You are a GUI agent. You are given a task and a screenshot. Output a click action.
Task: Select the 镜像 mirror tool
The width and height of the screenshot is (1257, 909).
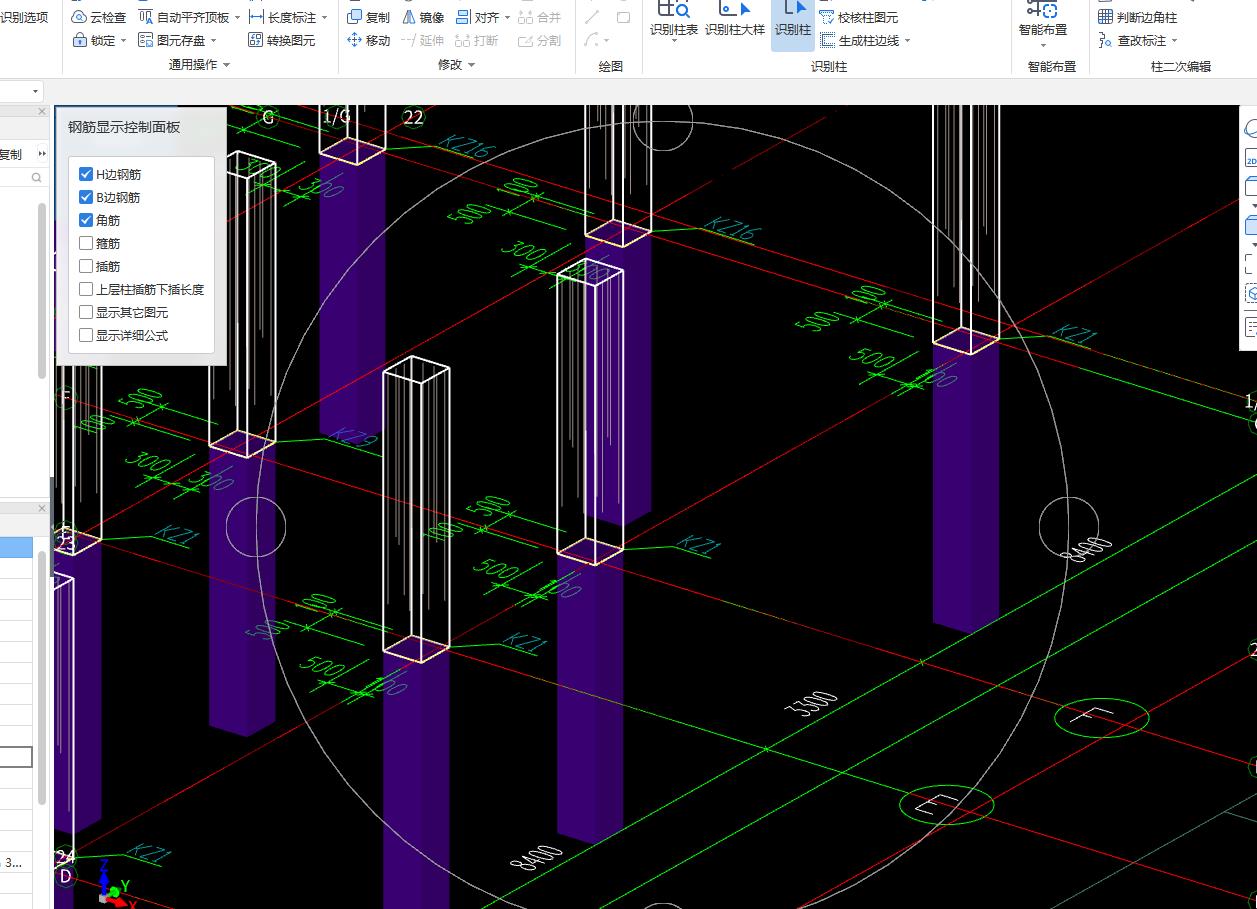click(x=423, y=17)
